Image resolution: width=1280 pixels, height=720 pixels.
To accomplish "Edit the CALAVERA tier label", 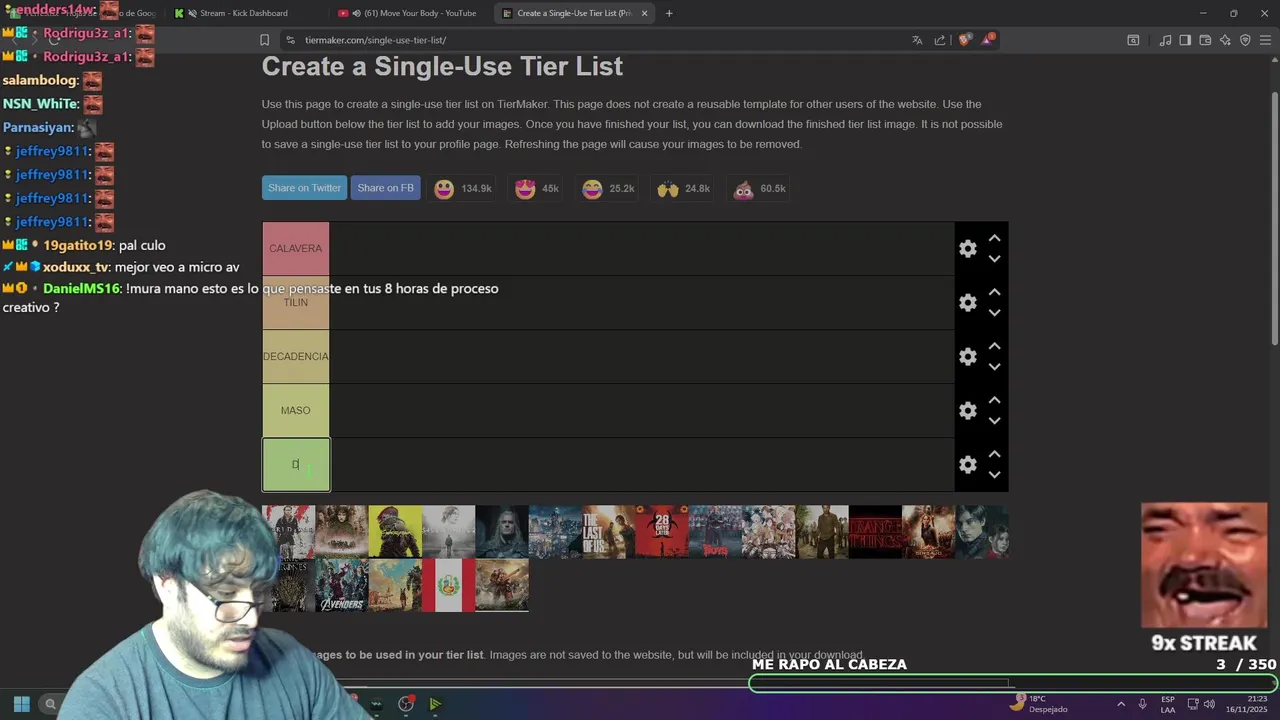I will [x=295, y=249].
